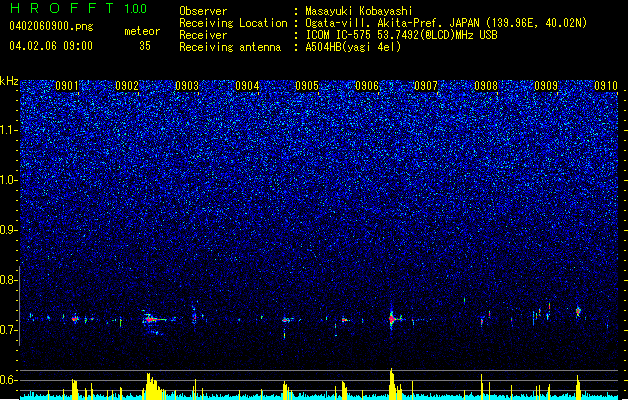This screenshot has width=629, height=400.
Task: Click the strong meteor echo after 0906
Action: (392, 319)
